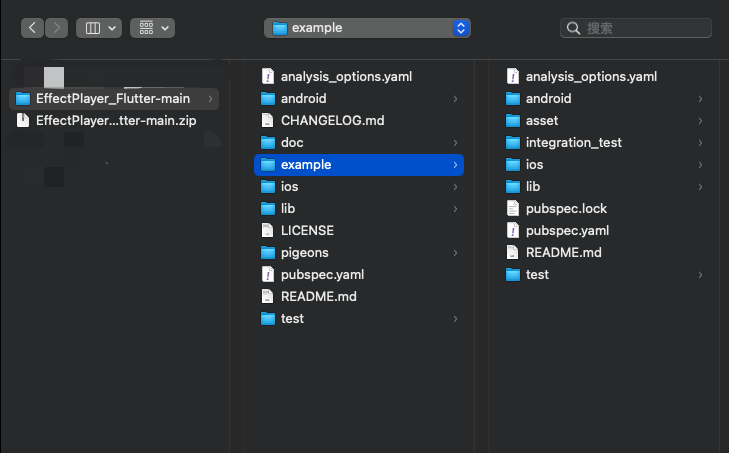Expand the integration_test folder chevron
The height and width of the screenshot is (453, 729).
click(700, 143)
